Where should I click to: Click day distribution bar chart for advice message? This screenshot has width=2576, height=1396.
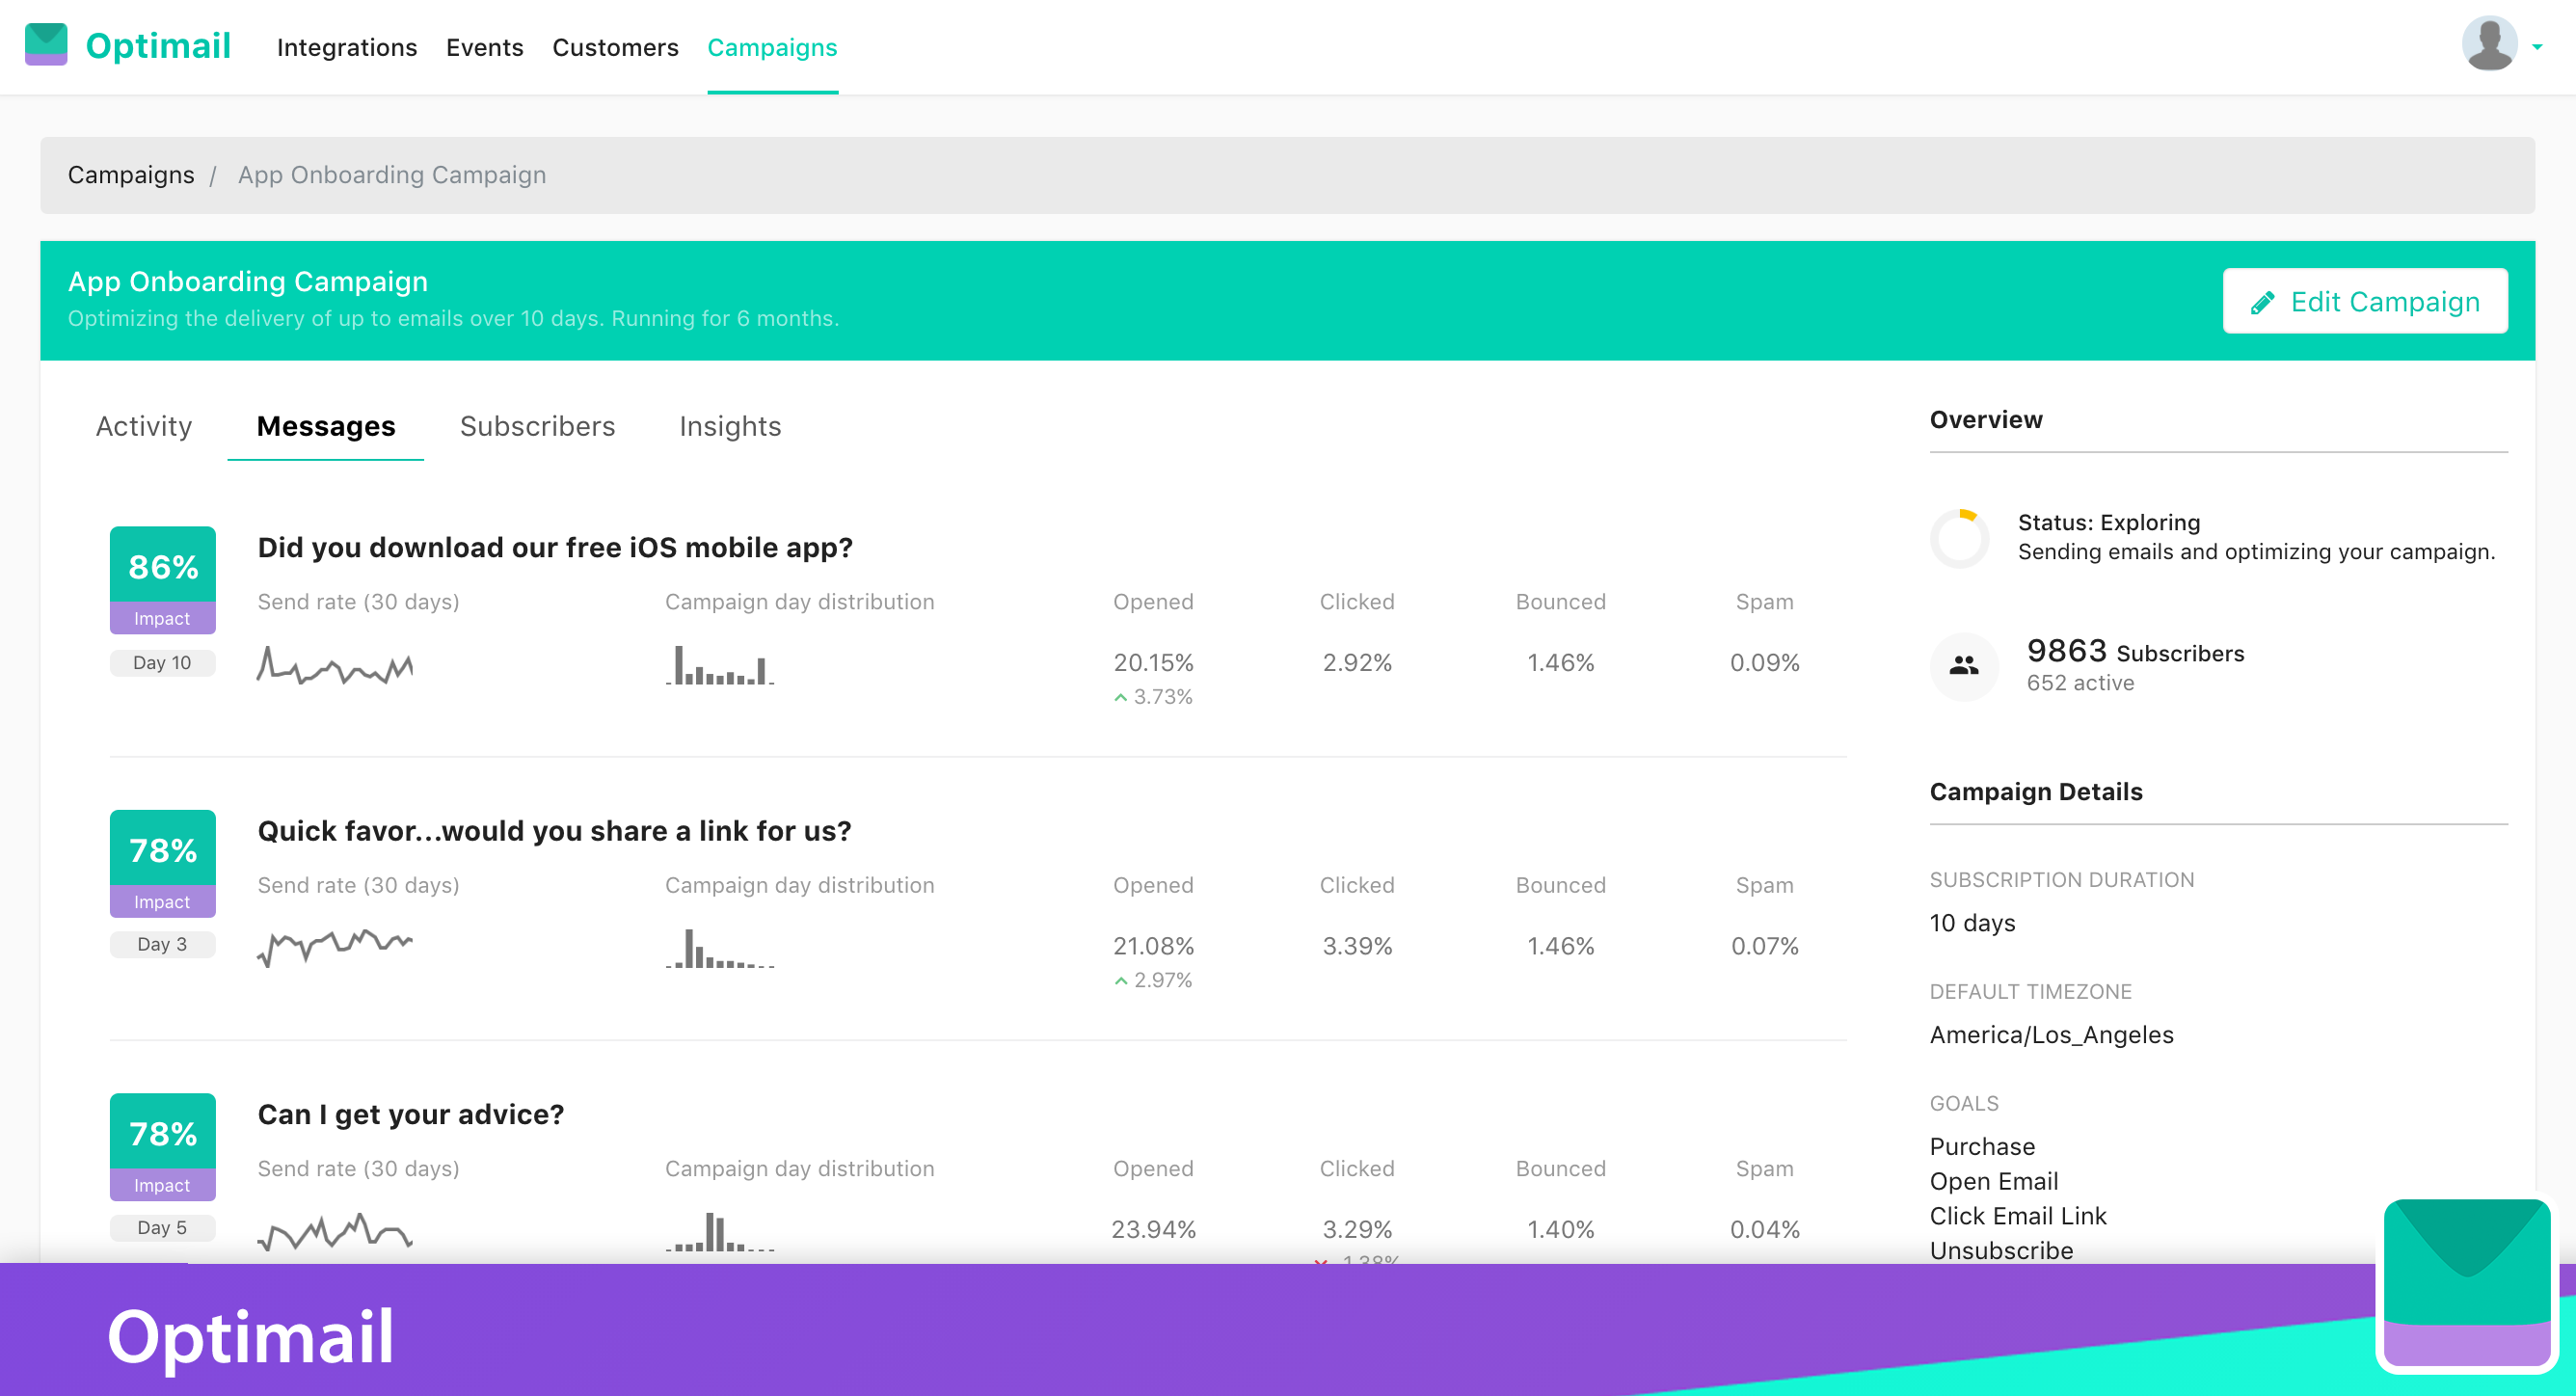pos(720,1231)
